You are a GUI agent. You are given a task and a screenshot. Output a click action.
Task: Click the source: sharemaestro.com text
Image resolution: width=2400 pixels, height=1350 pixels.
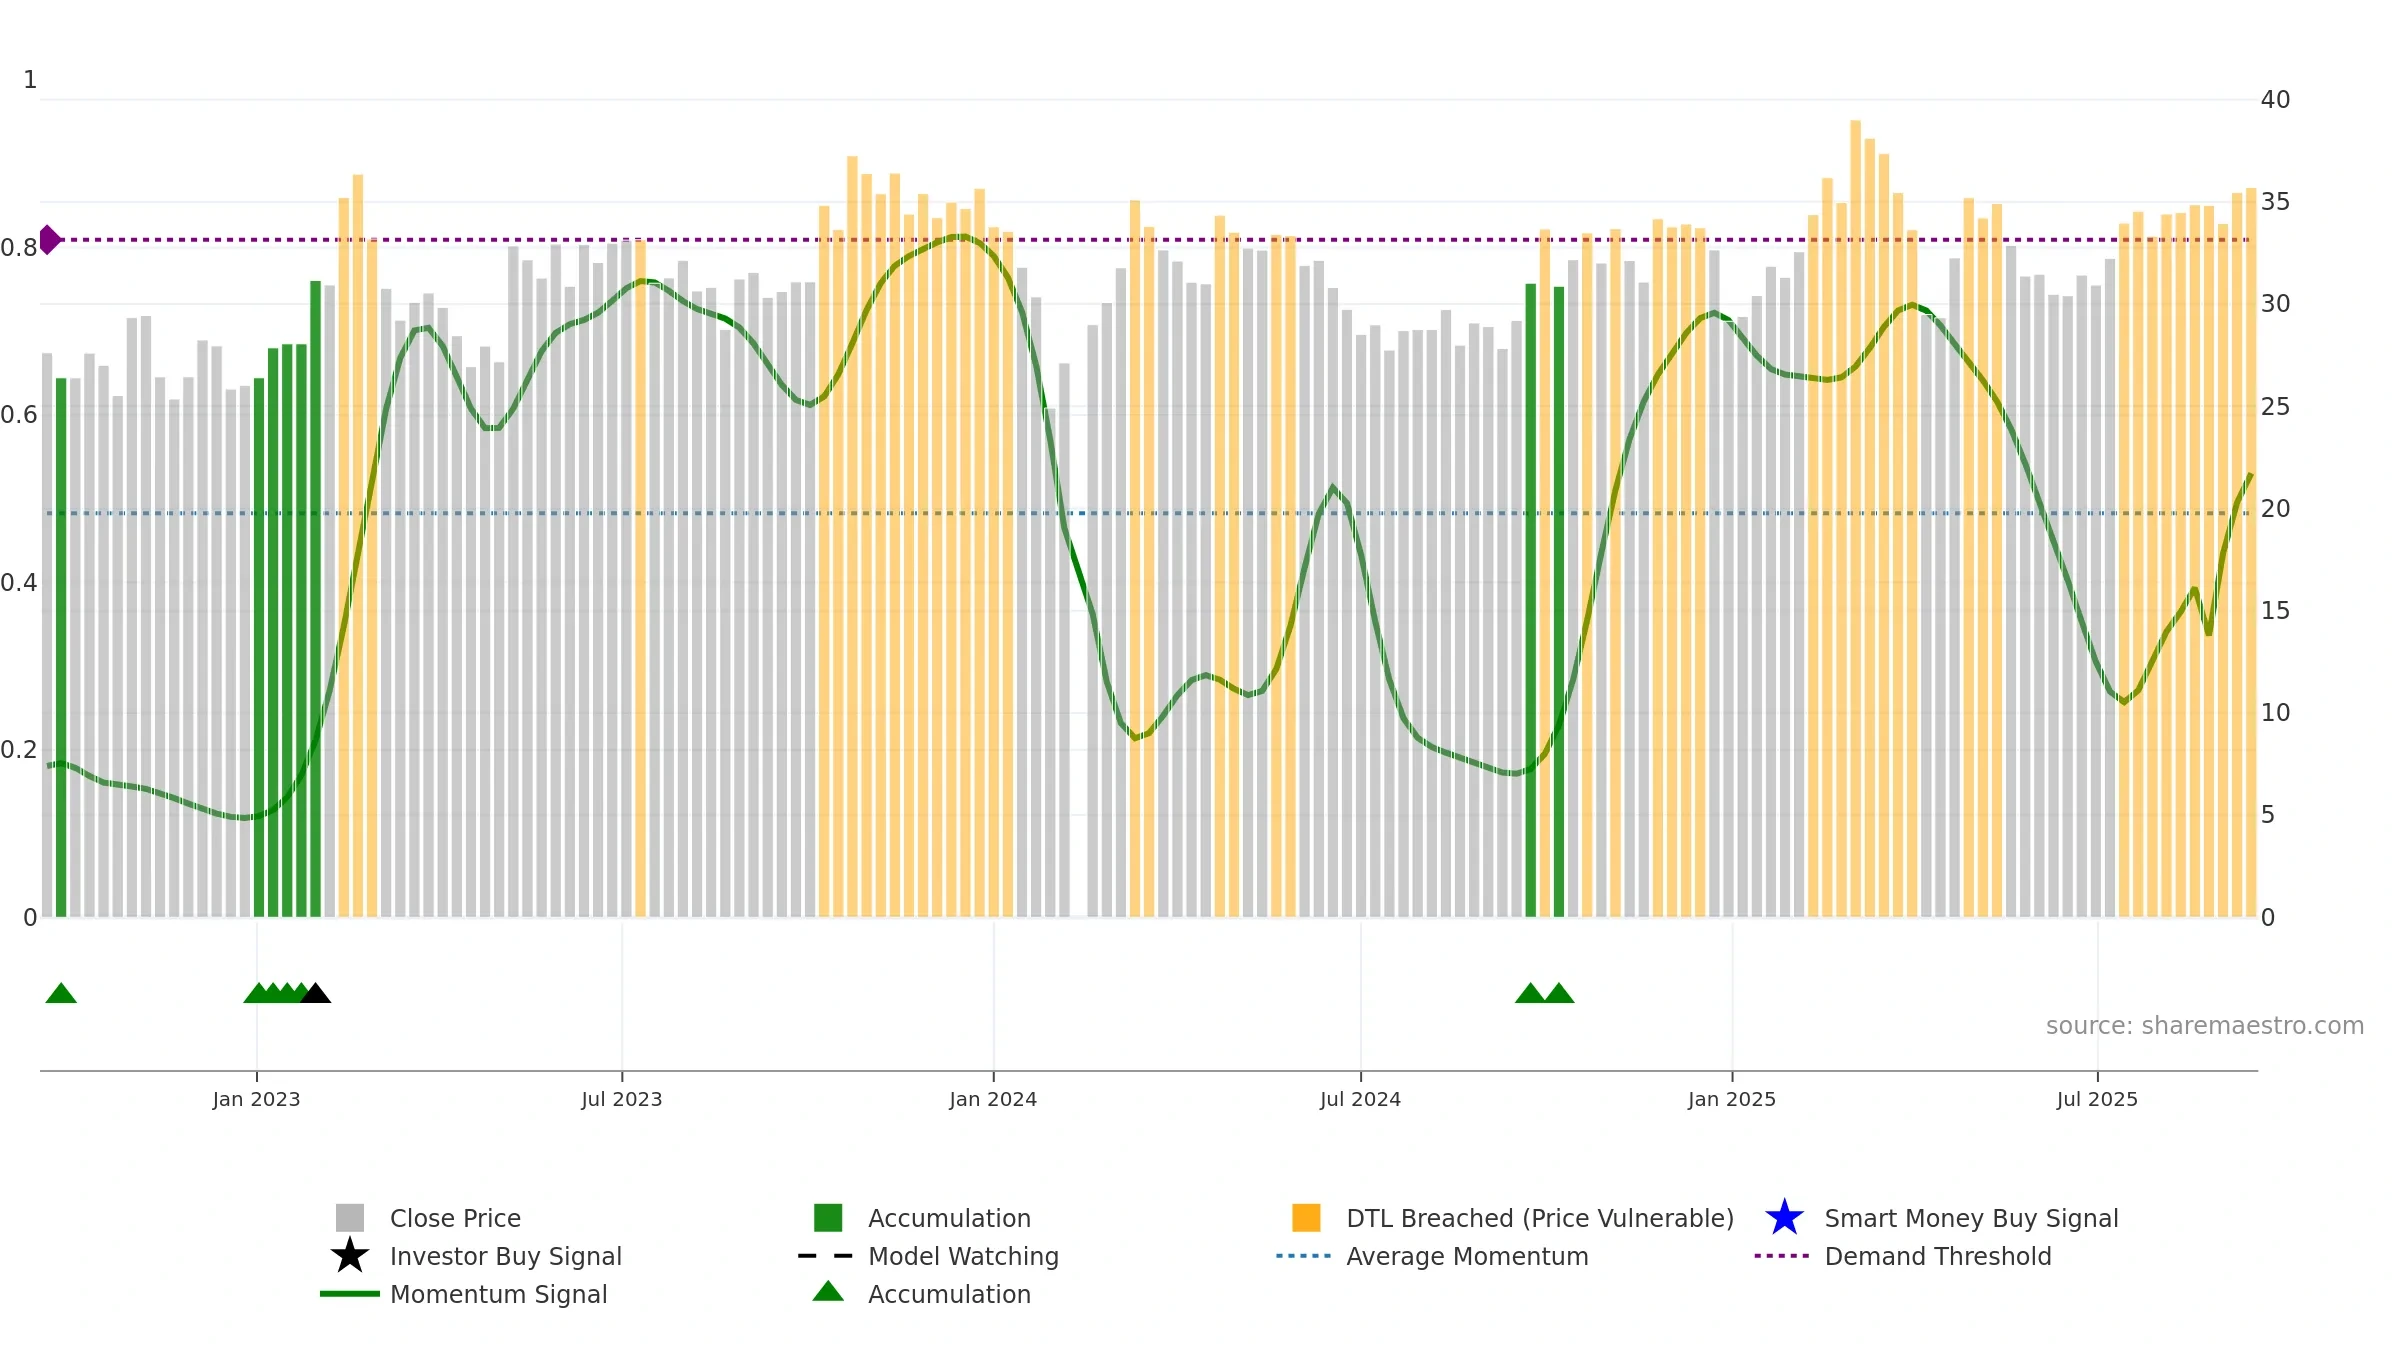click(x=2205, y=1026)
